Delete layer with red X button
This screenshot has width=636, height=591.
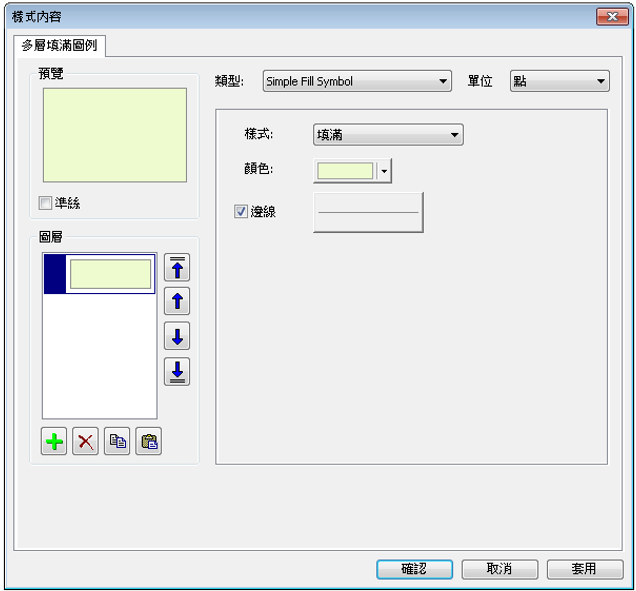point(86,441)
